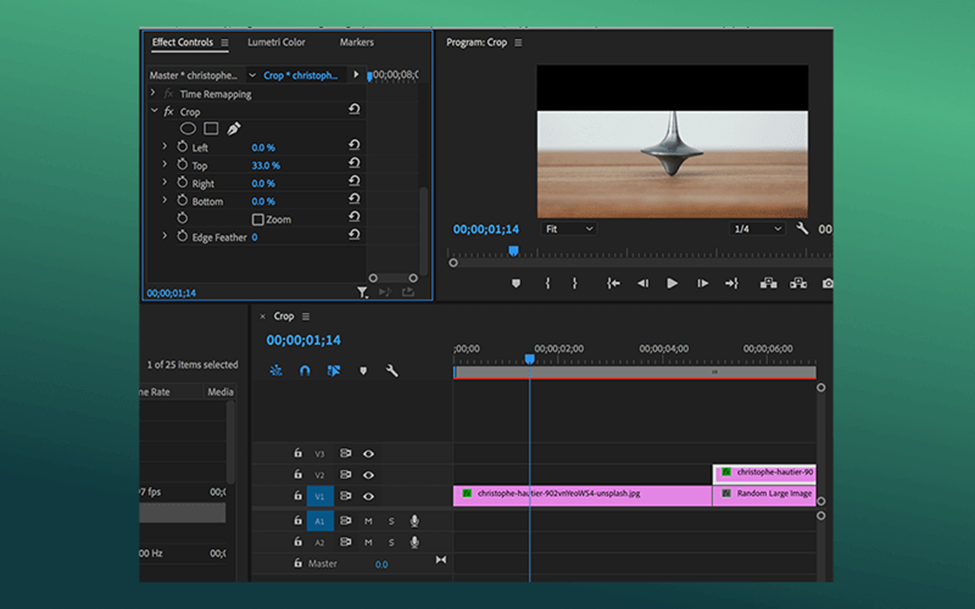The width and height of the screenshot is (975, 609).
Task: Toggle animation stopwatch for Top
Action: (x=182, y=164)
